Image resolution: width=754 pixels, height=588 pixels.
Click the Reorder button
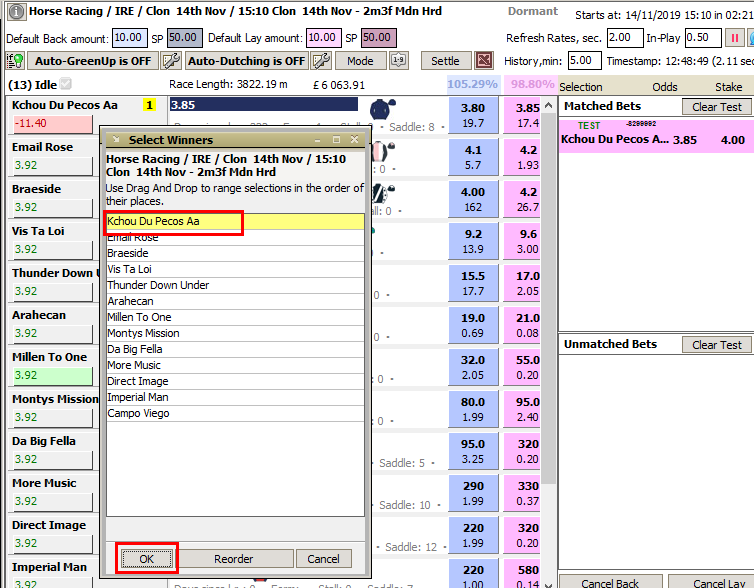[234, 559]
